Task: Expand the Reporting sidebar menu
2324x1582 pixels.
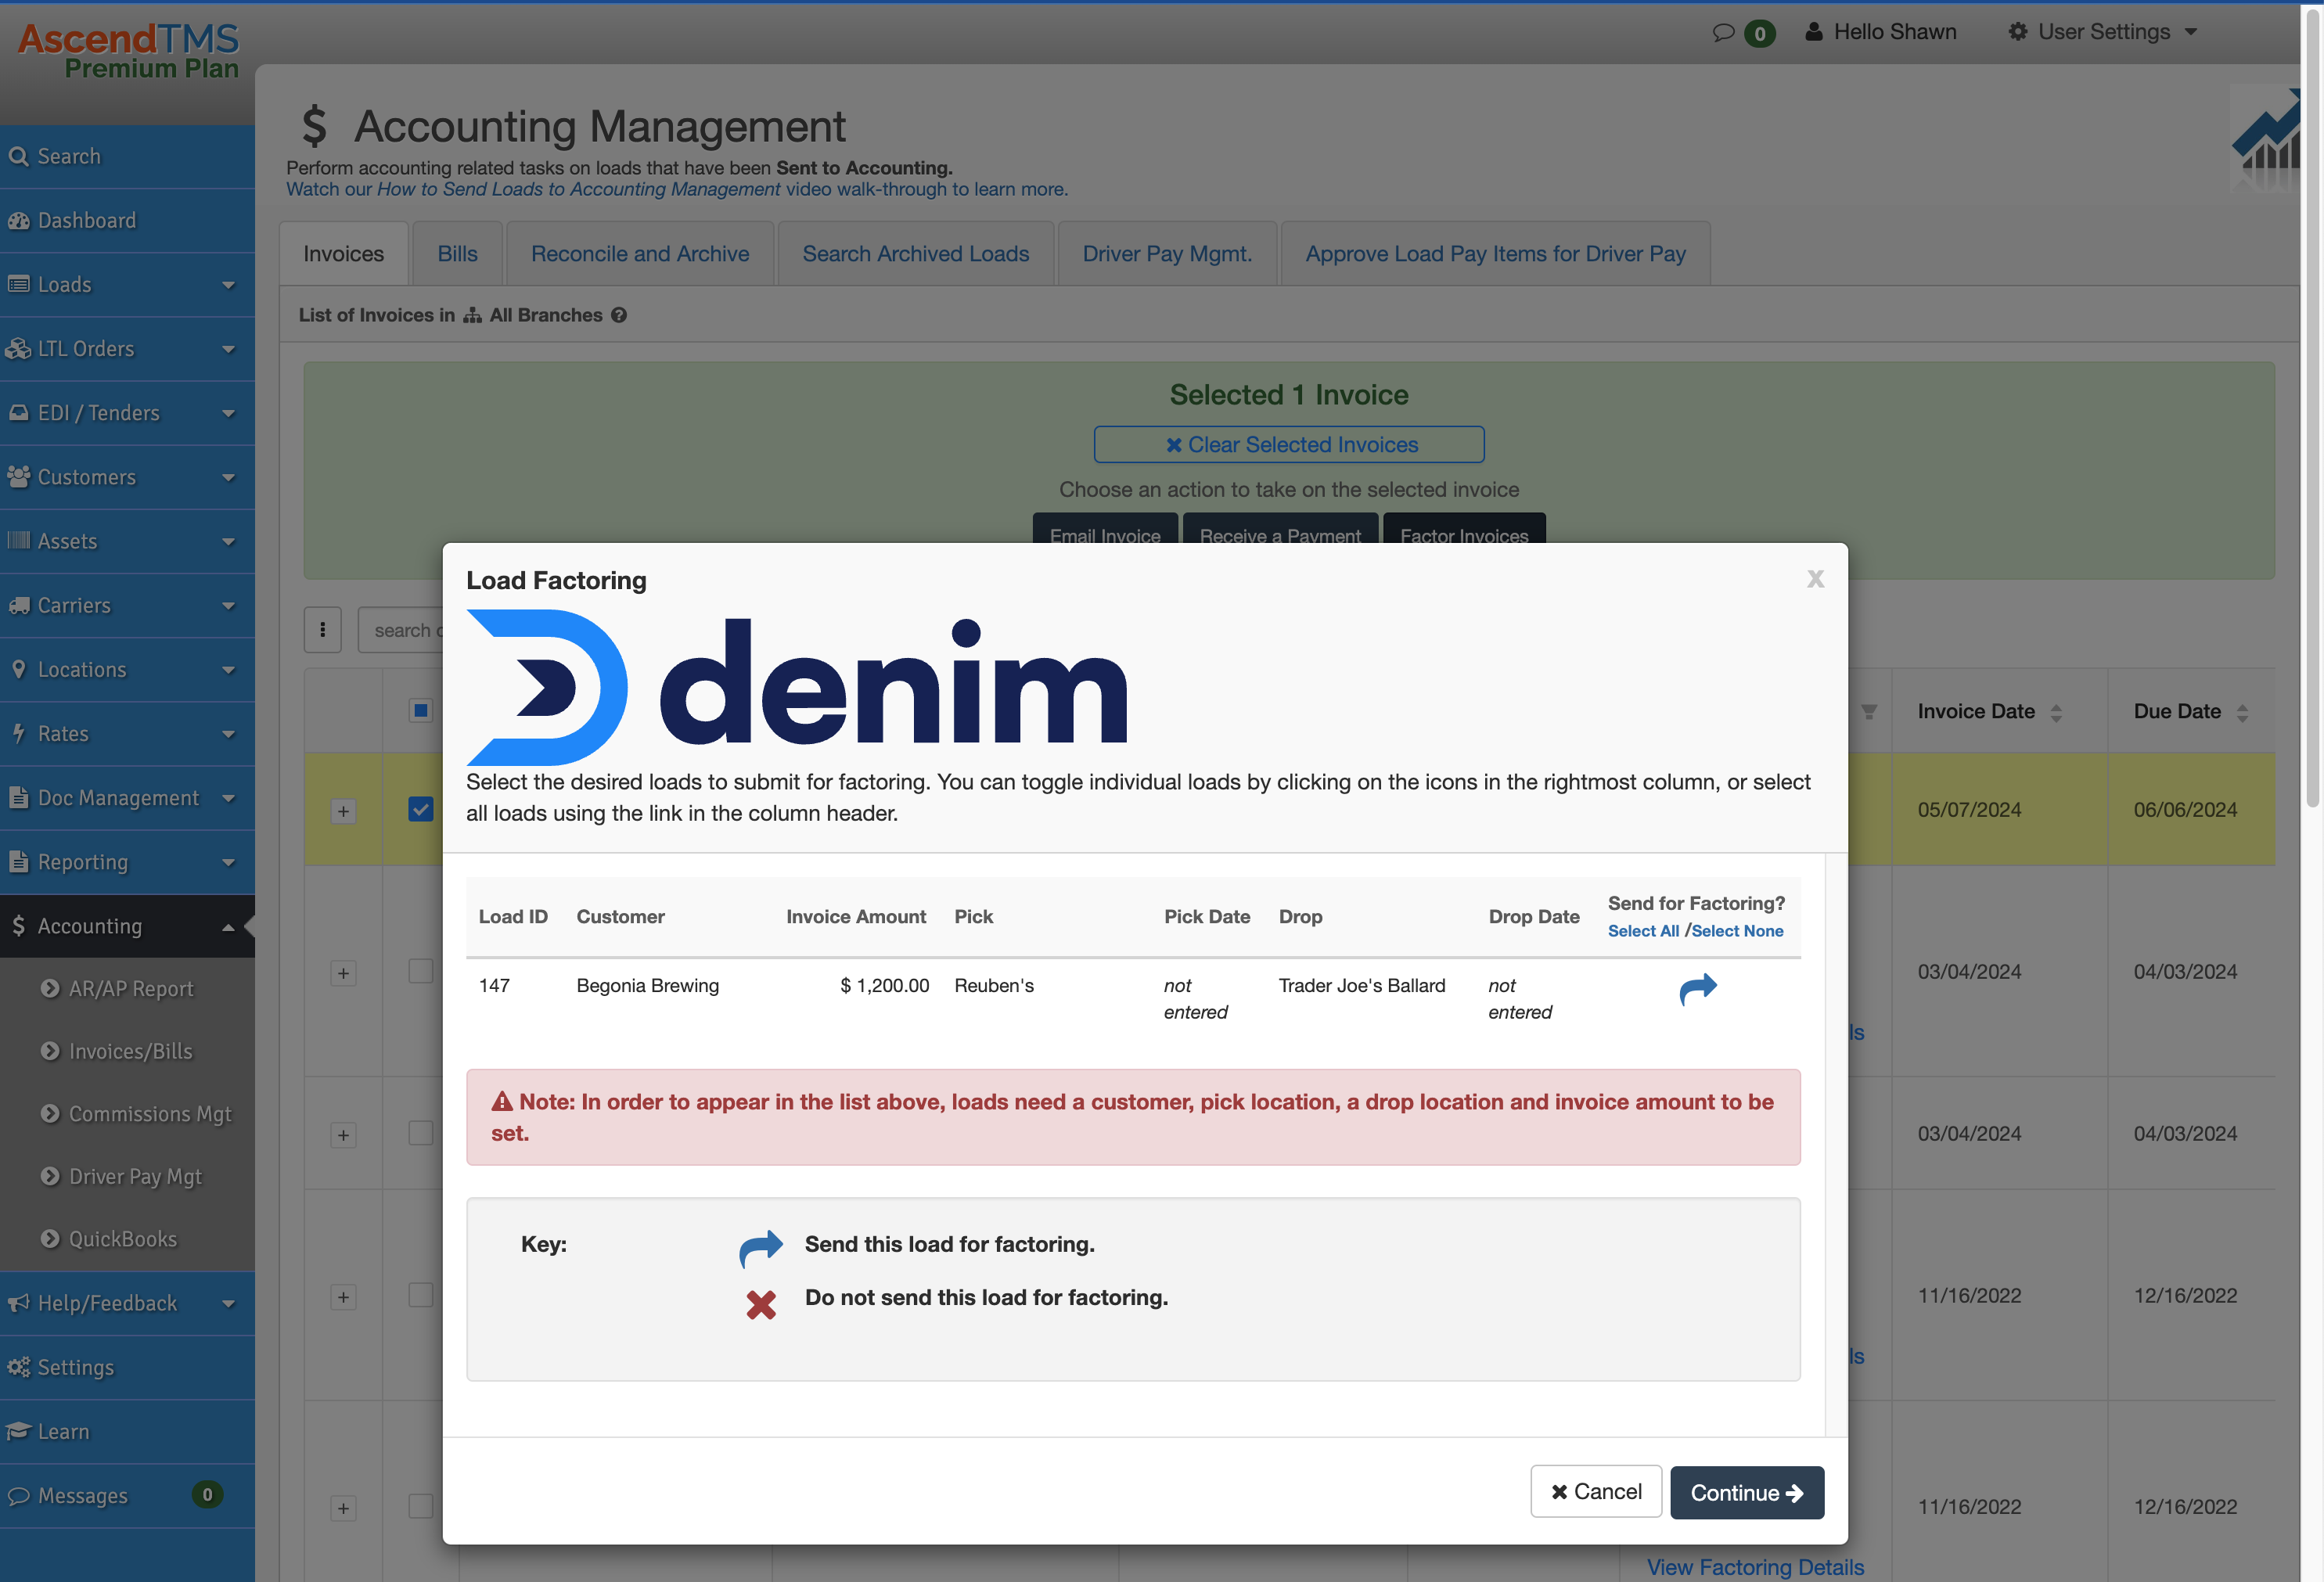Action: click(x=127, y=862)
